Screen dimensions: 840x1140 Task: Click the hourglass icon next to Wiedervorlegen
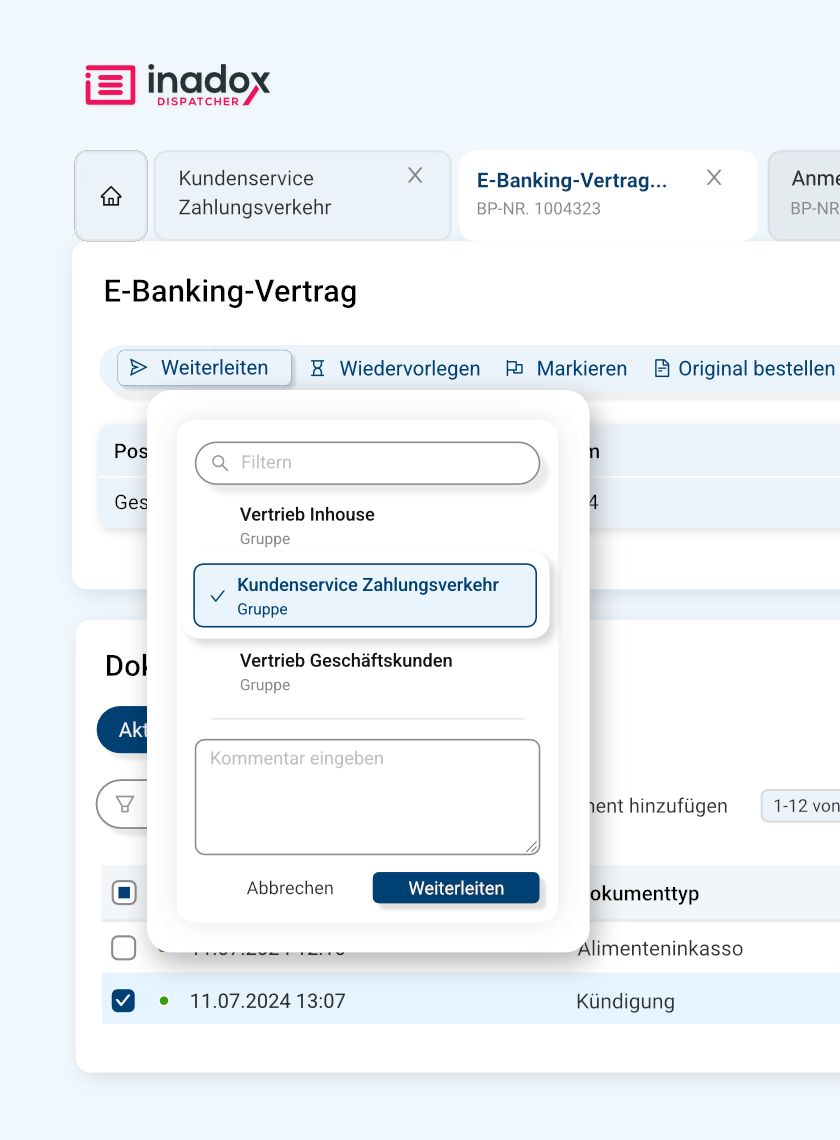pos(318,369)
